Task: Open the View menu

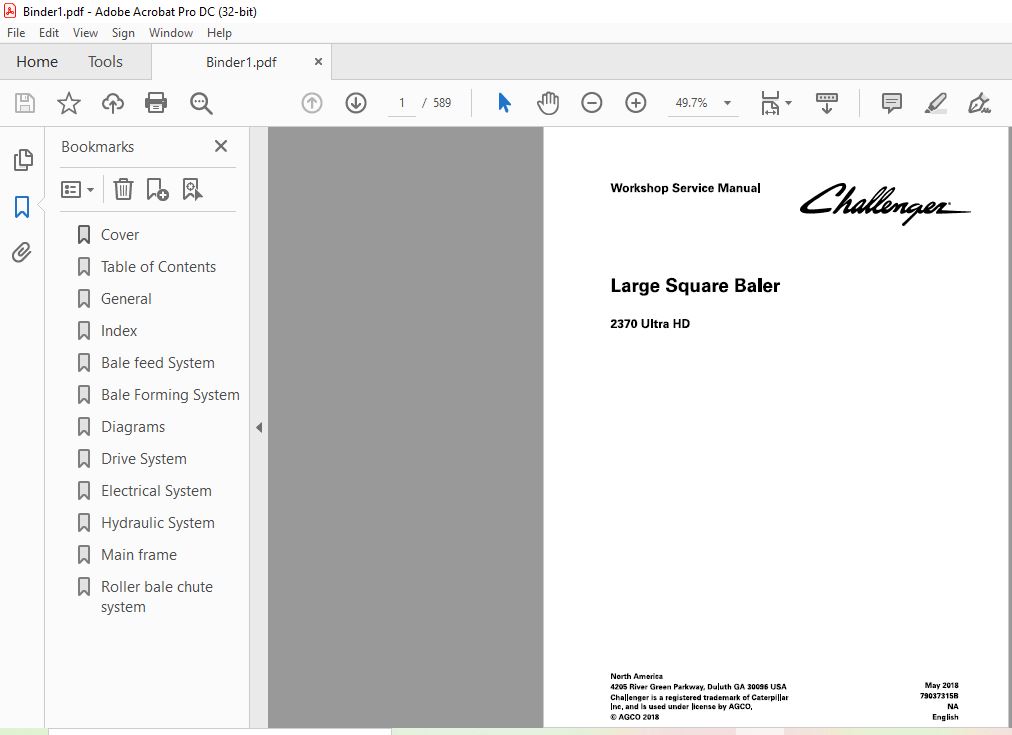Action: 85,33
